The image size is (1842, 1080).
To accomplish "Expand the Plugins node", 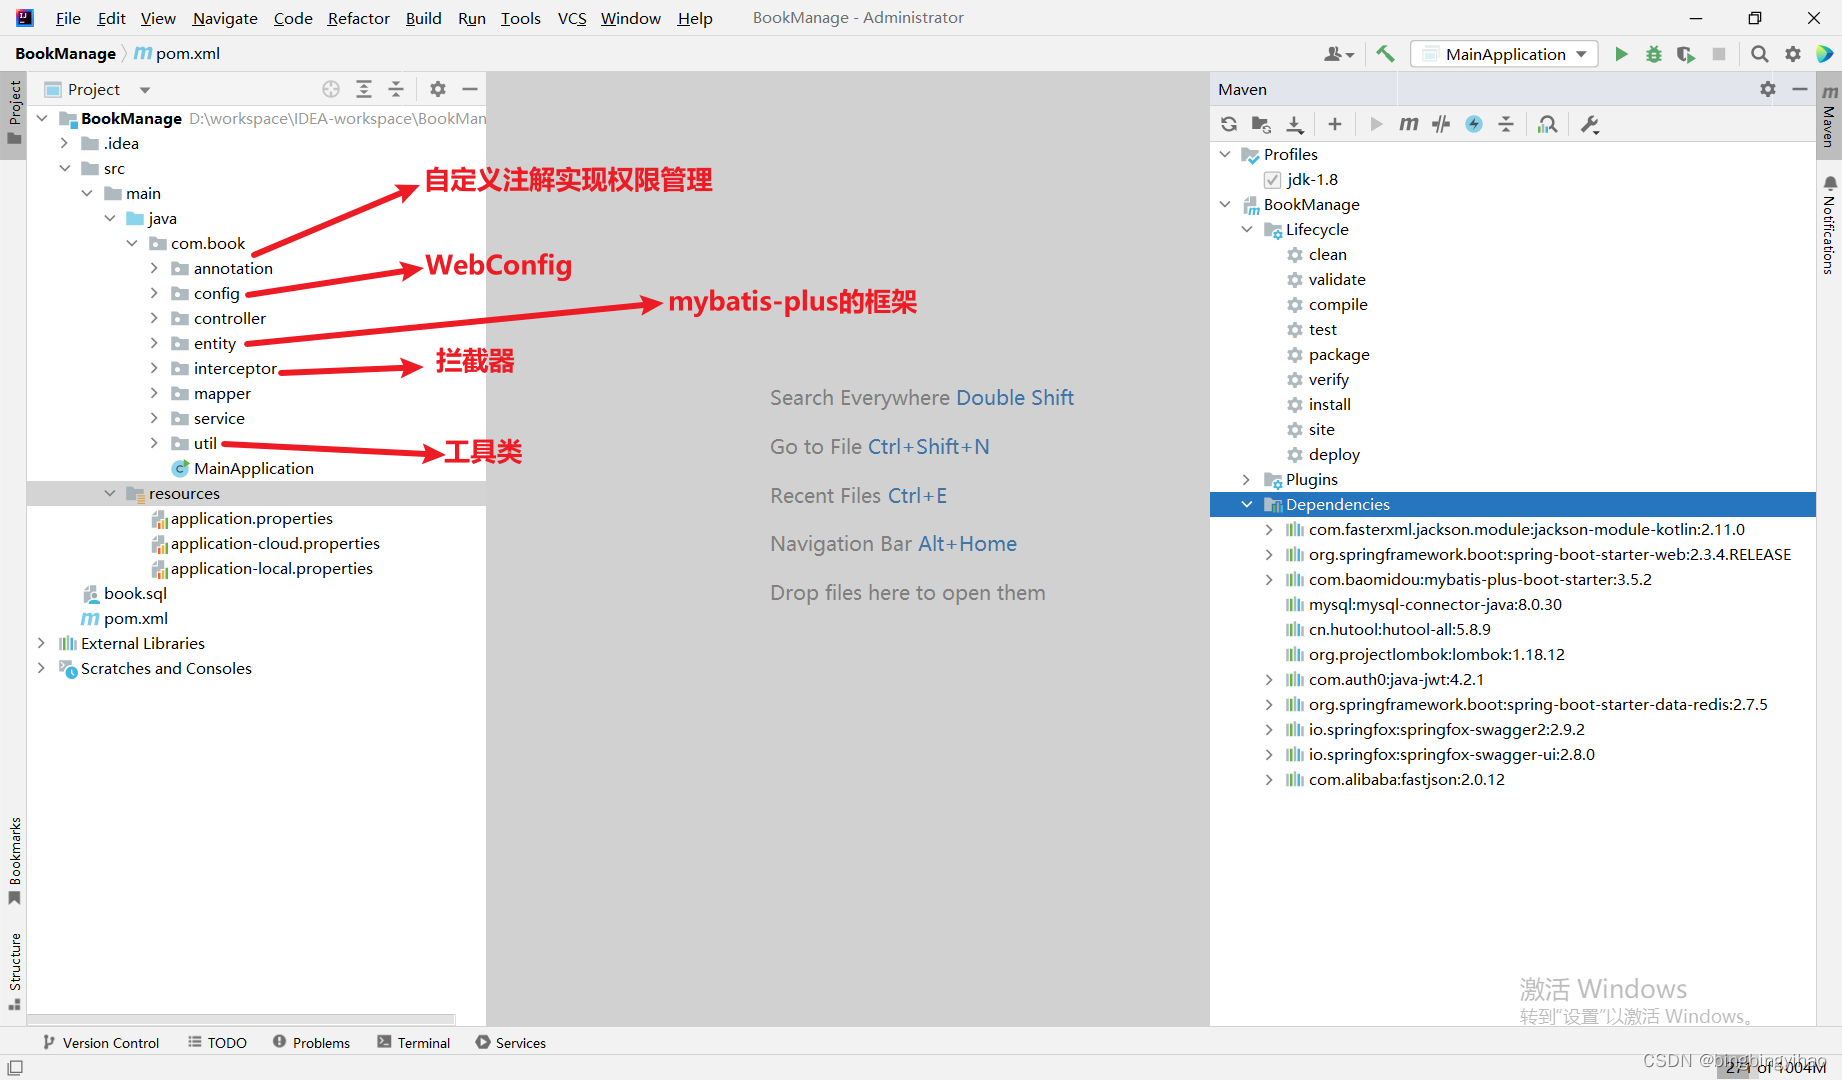I will pos(1247,480).
